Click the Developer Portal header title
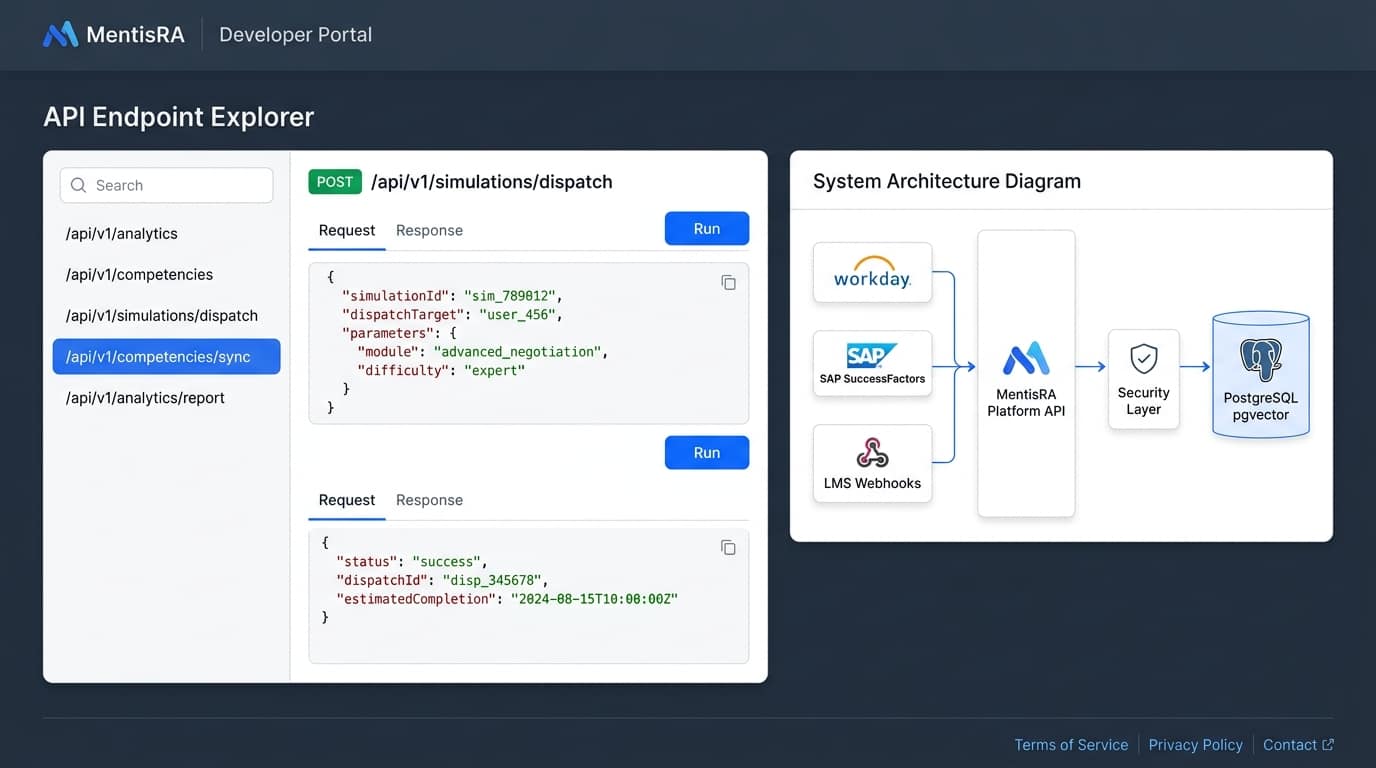Screen dimensions: 1376x768 [x=296, y=34]
